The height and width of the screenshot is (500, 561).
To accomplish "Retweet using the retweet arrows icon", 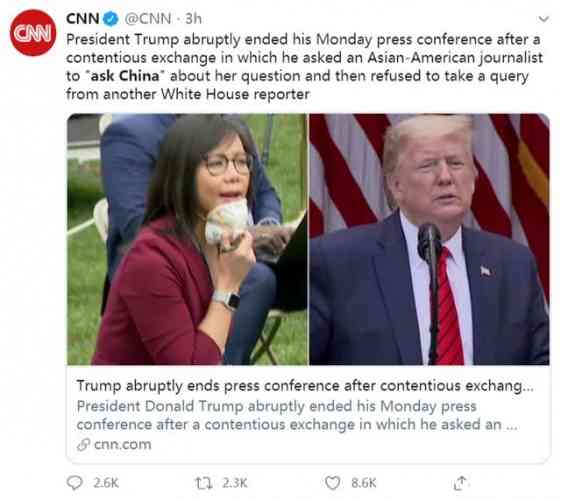I will click(x=204, y=483).
